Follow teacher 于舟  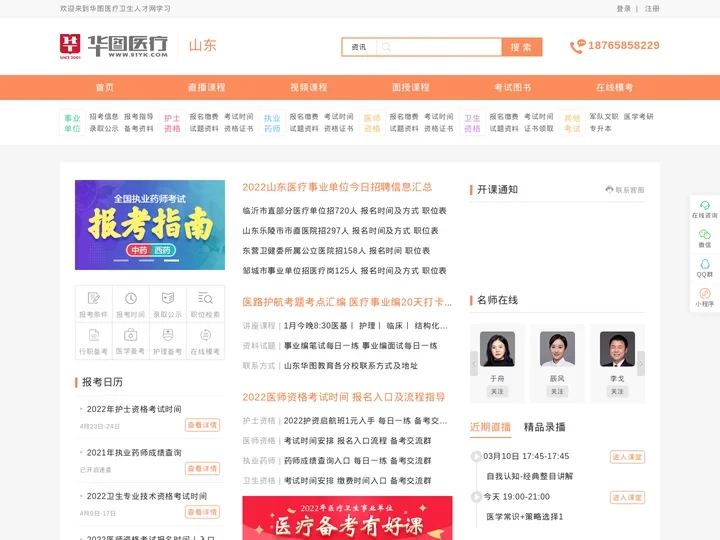click(497, 391)
